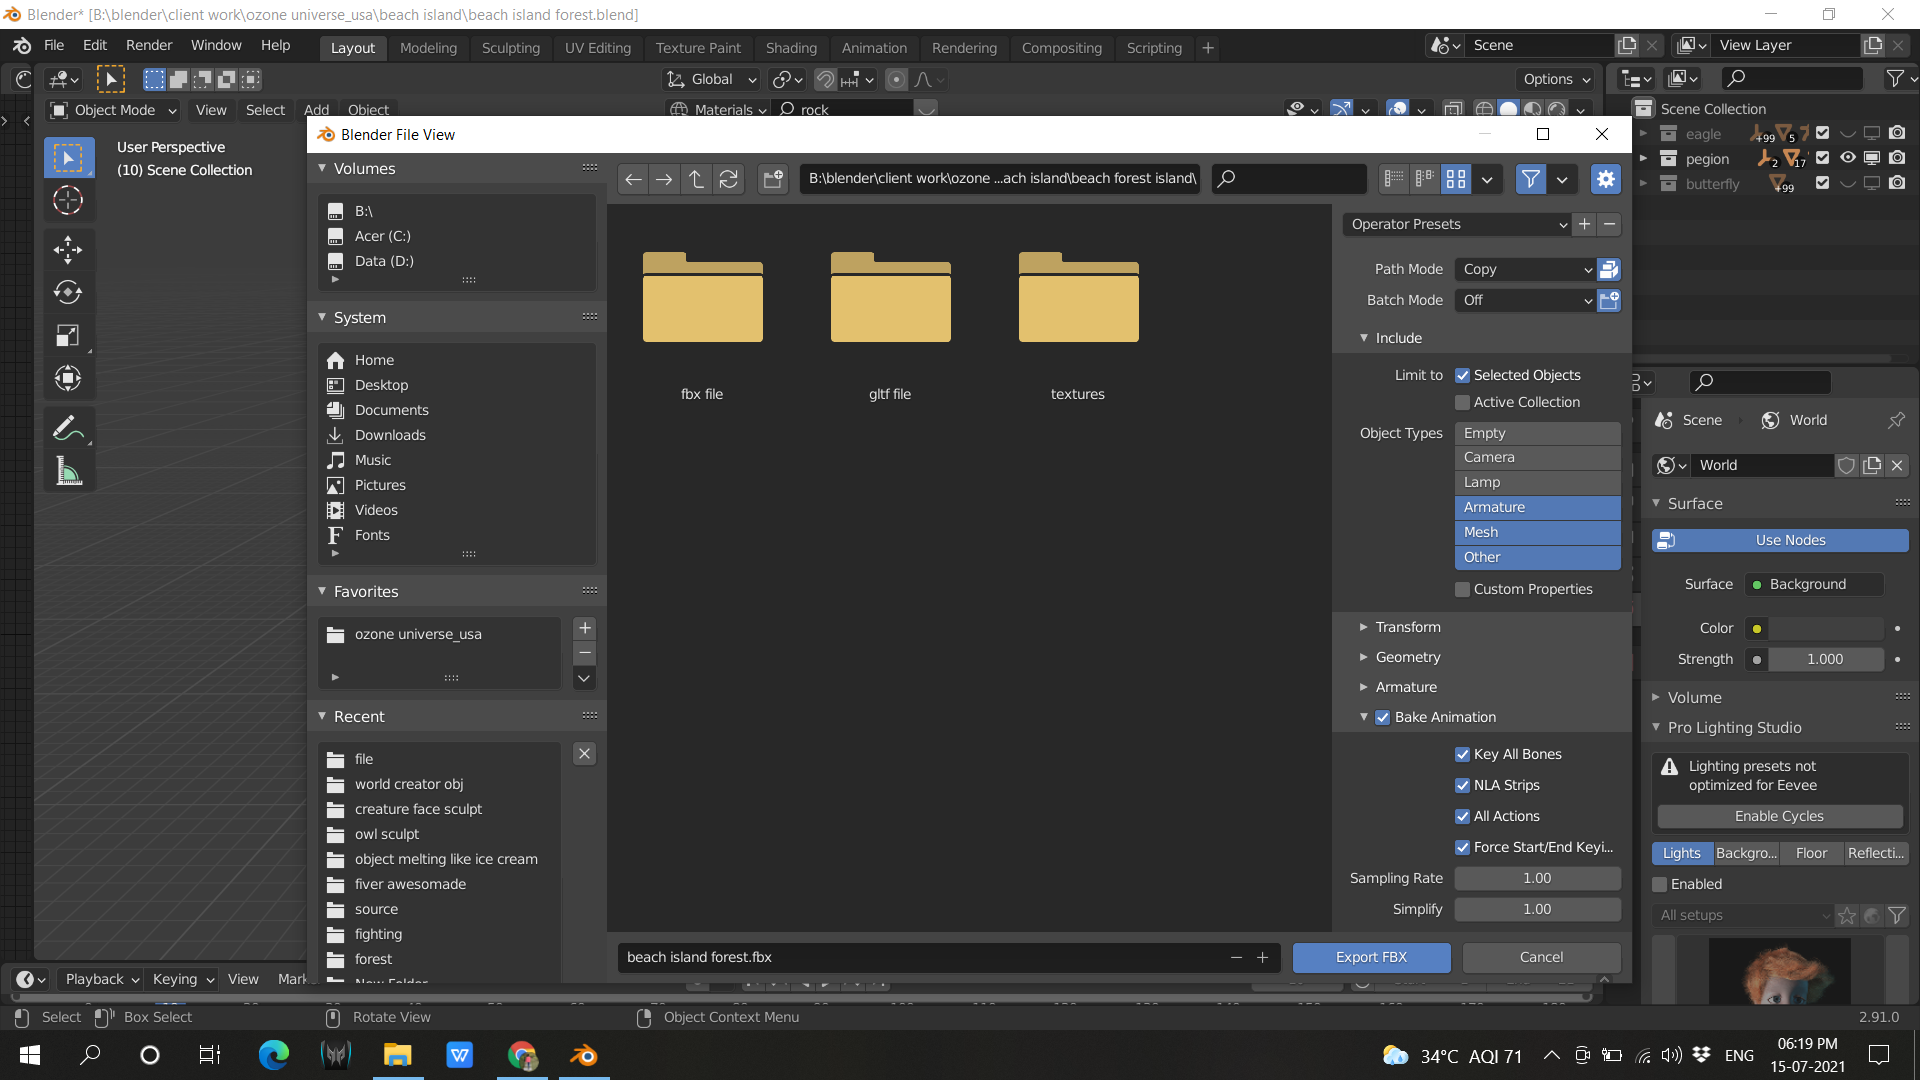This screenshot has height=1080, width=1920.
Task: Open File Explorer from the Windows taskbar
Action: [x=398, y=1055]
